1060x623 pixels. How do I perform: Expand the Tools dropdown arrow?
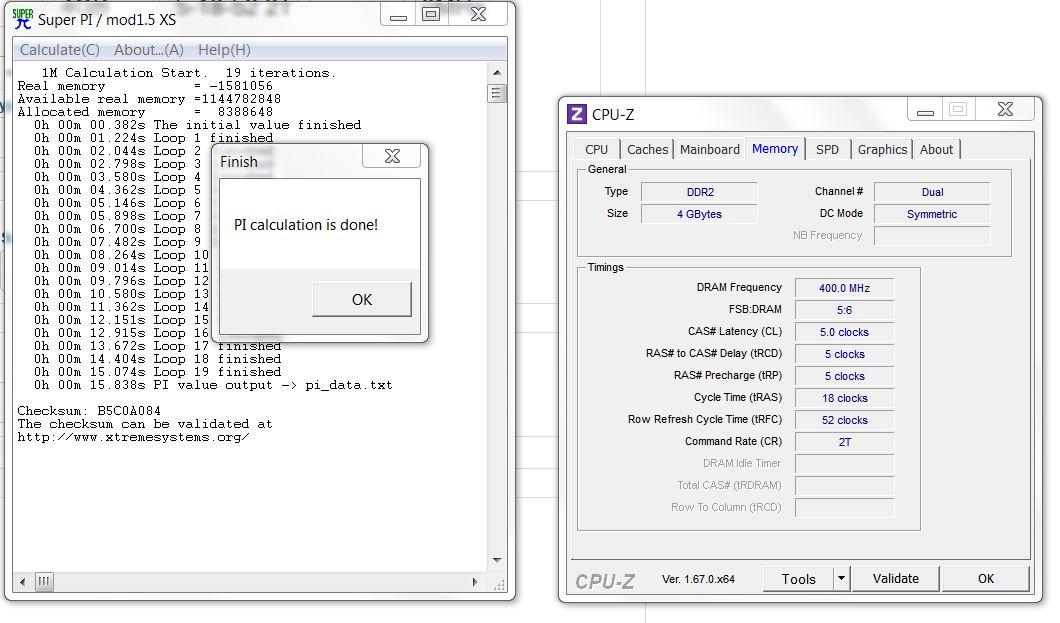(842, 579)
